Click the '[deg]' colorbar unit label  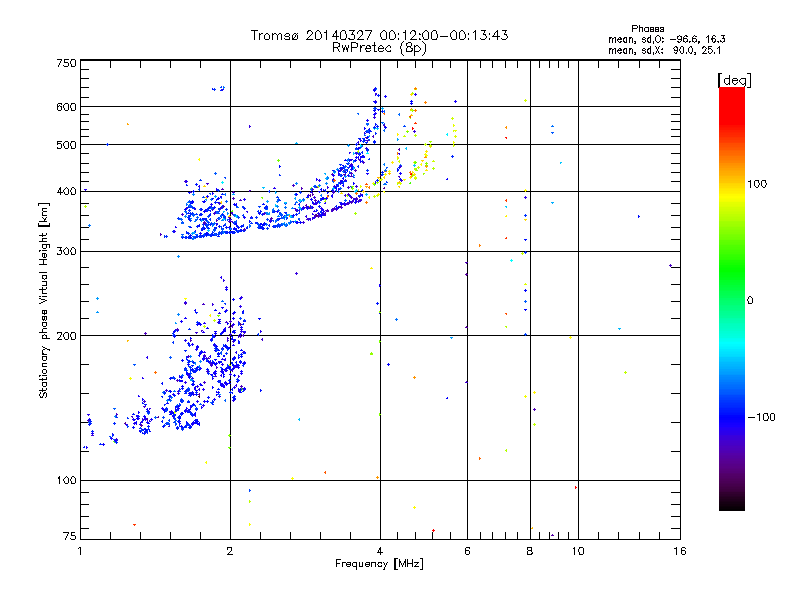[x=734, y=80]
